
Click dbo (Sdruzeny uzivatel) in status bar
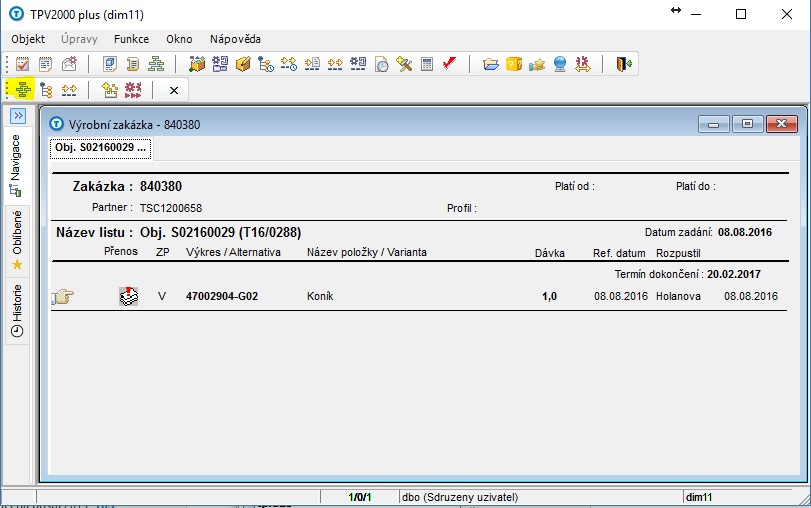coord(460,497)
